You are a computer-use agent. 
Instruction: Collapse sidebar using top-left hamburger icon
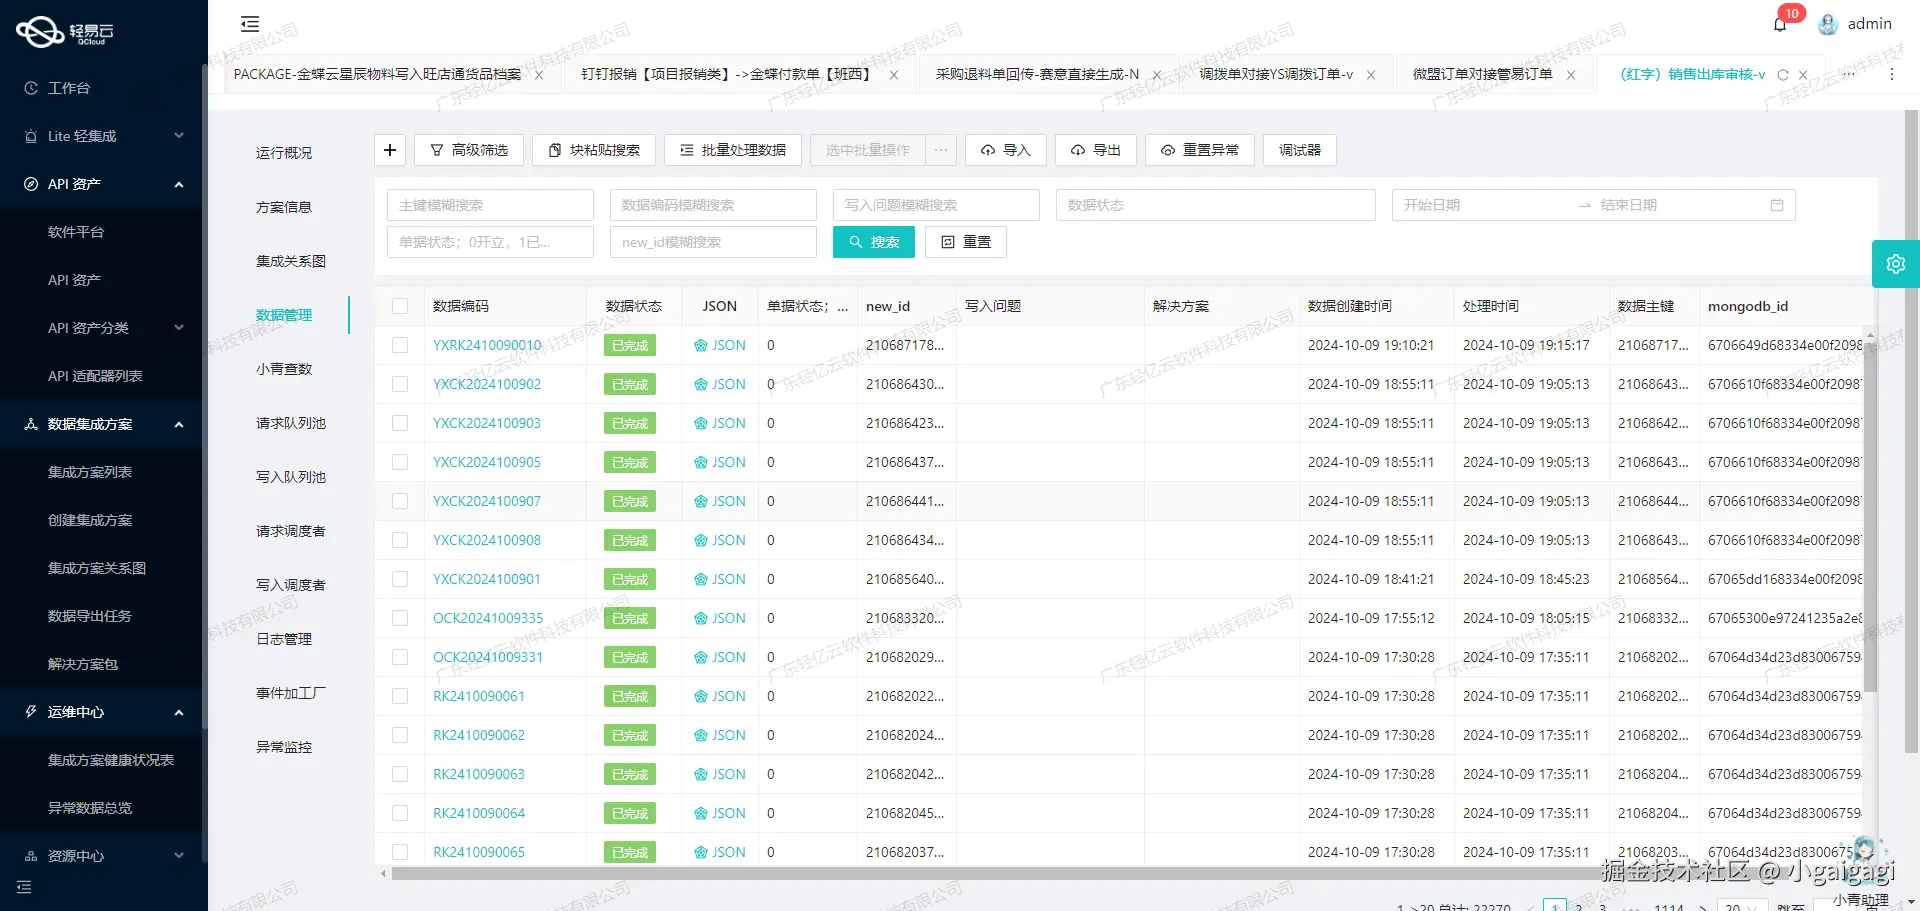[x=249, y=23]
